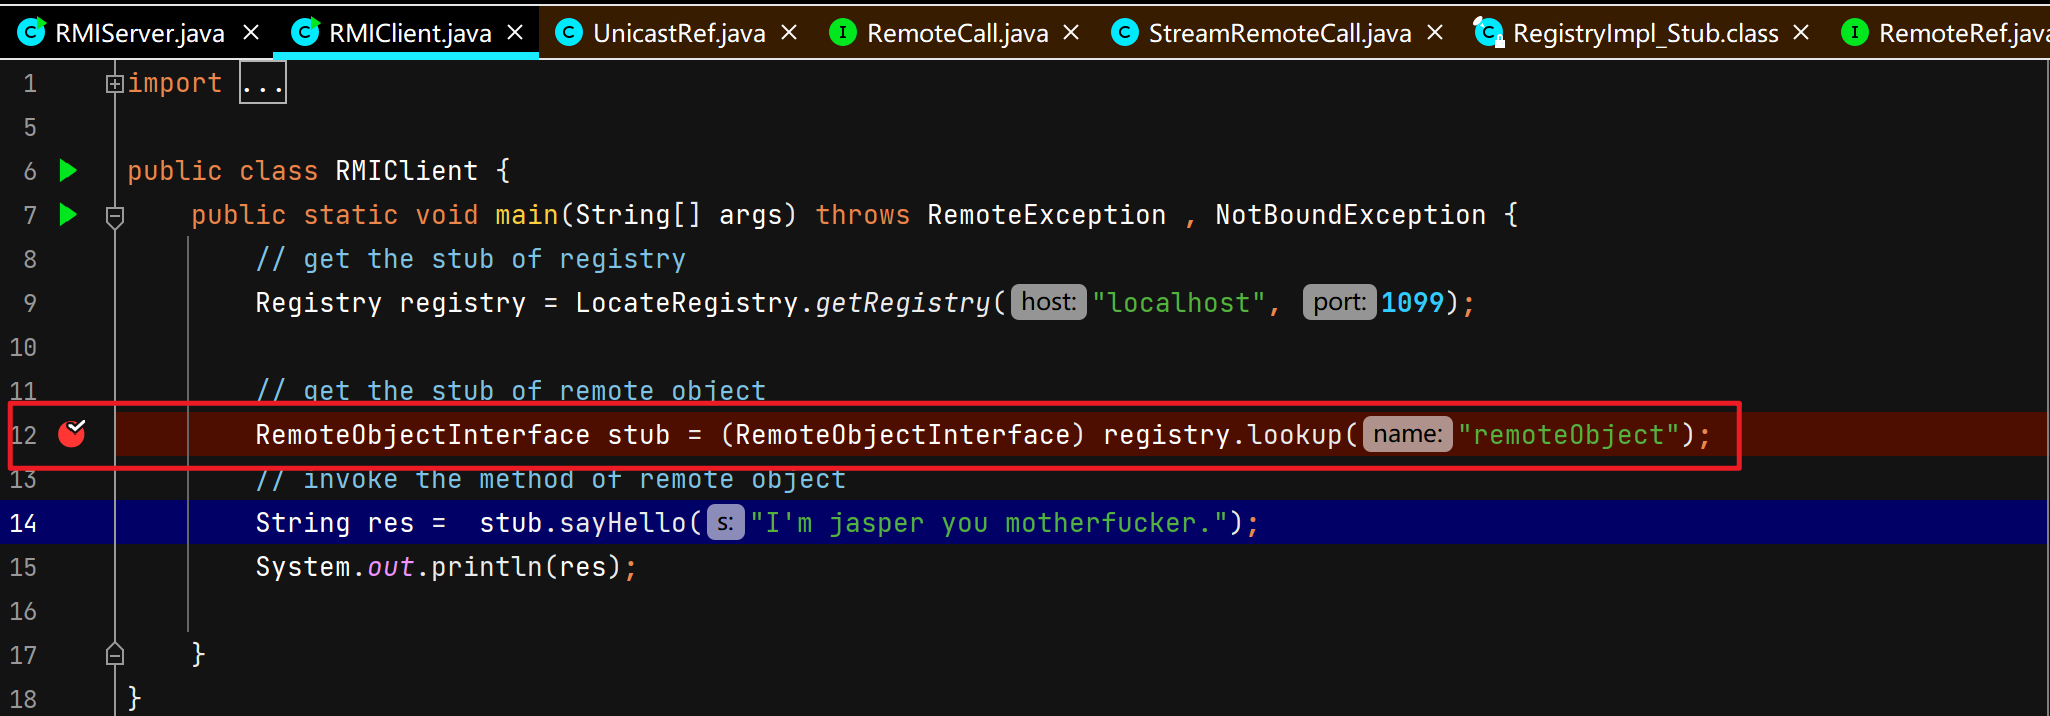The height and width of the screenshot is (716, 2050).
Task: Click line number 10 in gutter
Action: (23, 347)
